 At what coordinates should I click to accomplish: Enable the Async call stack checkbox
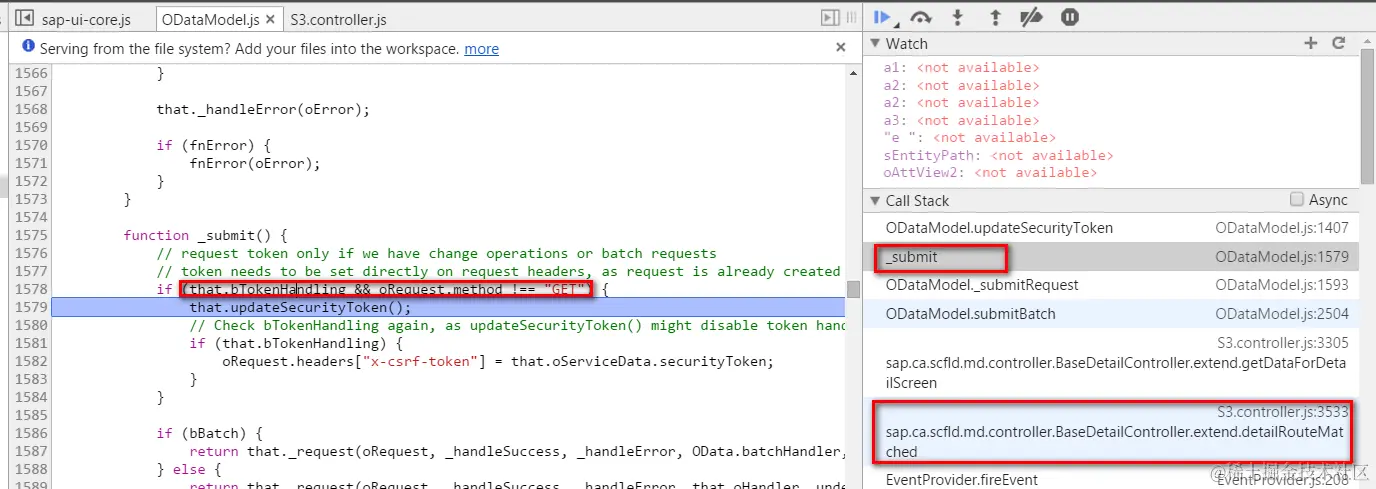coord(1297,199)
